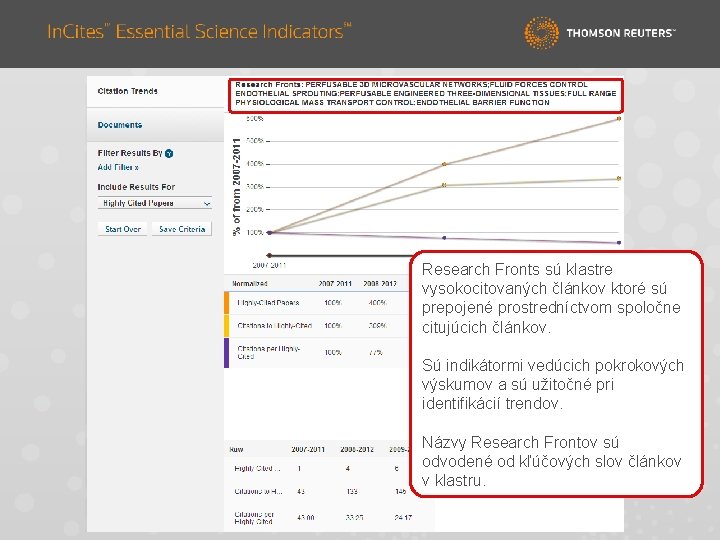720x540 pixels.
Task: Click the purple Citations per Highly Cited swatch
Action: (x=226, y=353)
